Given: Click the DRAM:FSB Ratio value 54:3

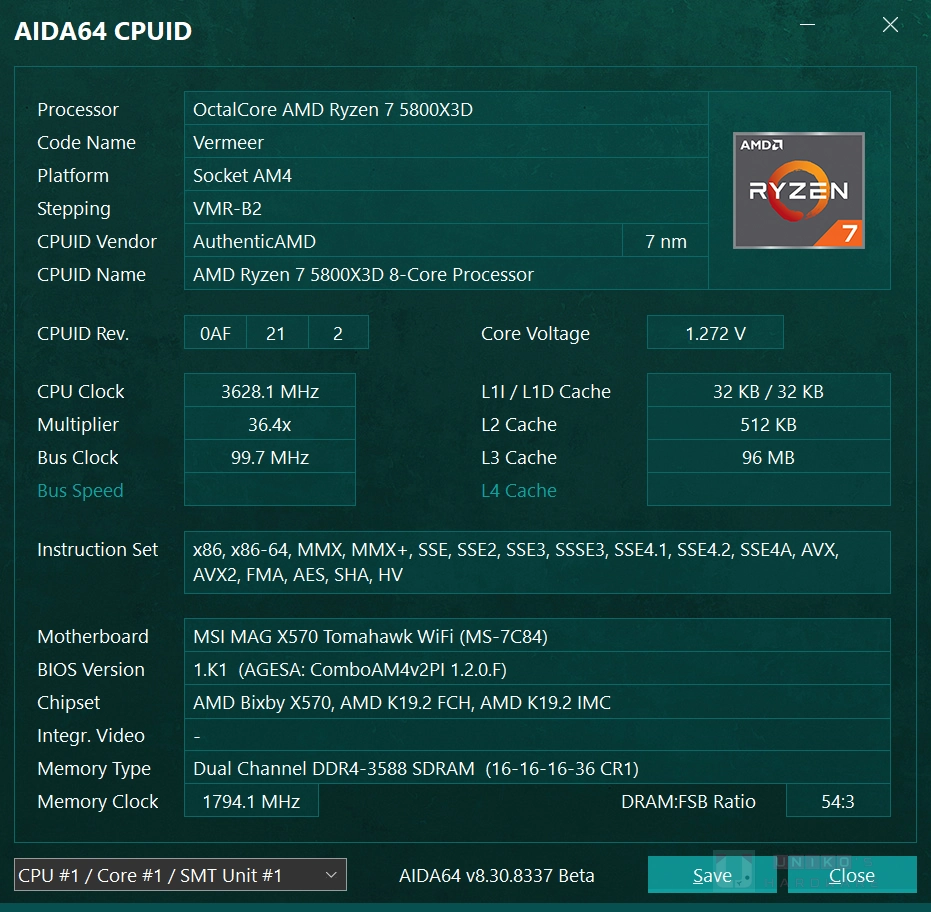Looking at the screenshot, I should pyautogui.click(x=838, y=801).
